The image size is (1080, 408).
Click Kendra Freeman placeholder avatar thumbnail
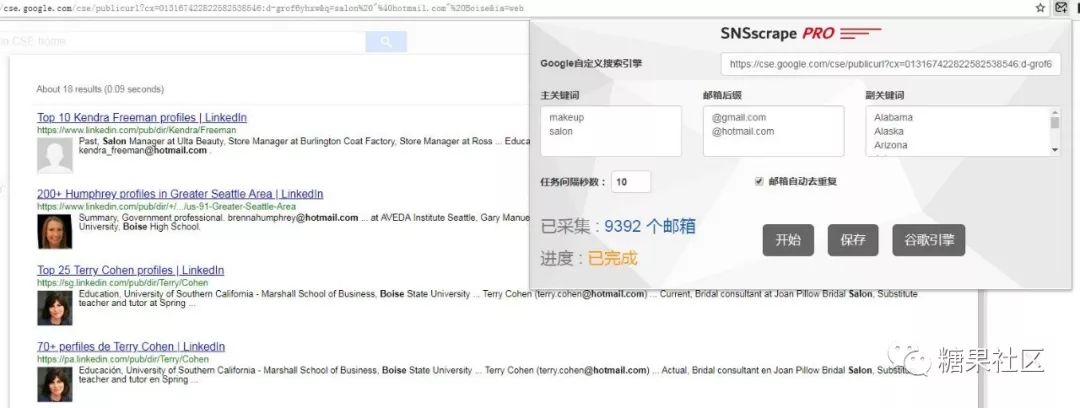click(54, 156)
